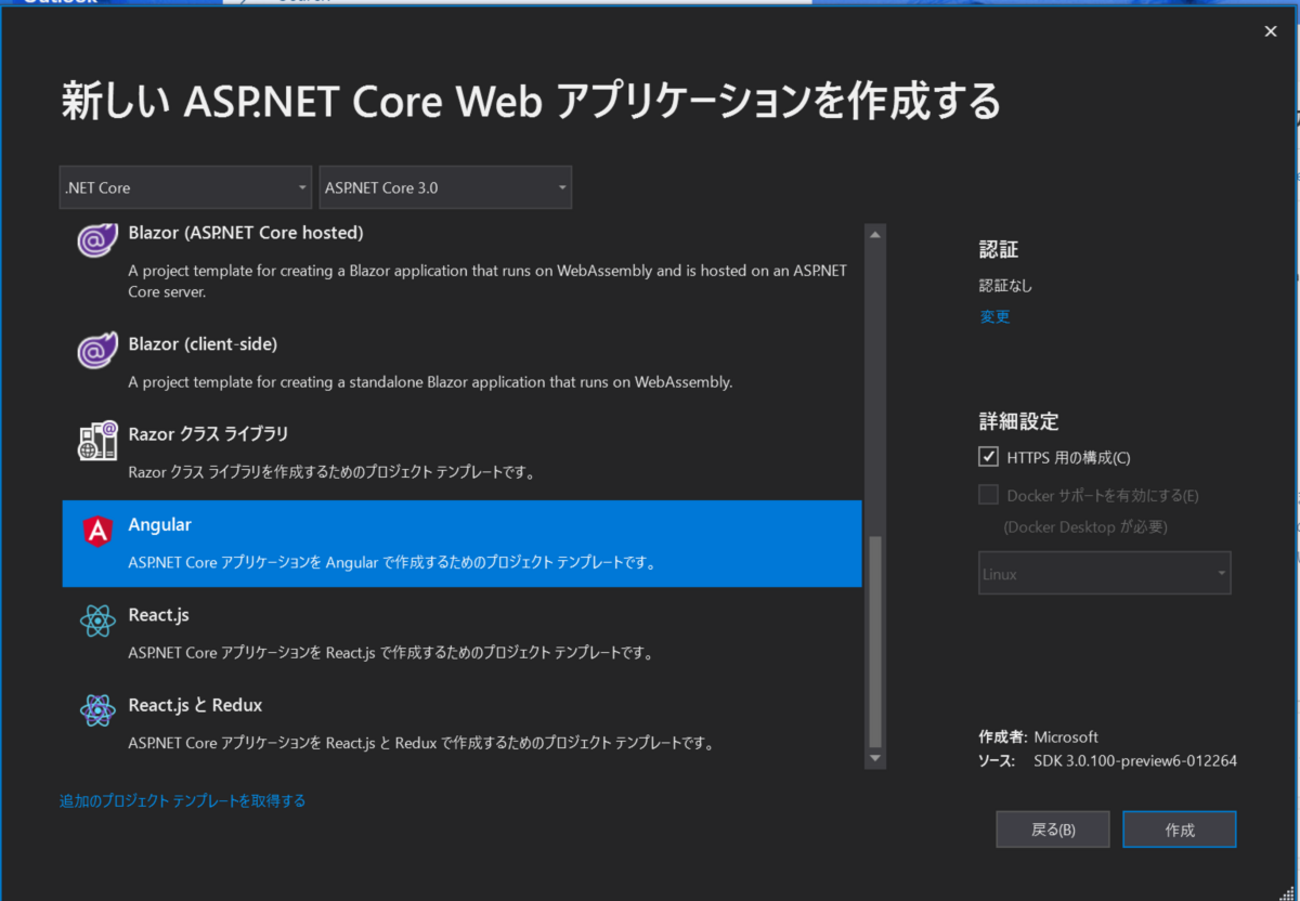Uncheck the HTTPS 用の構成 checkbox
Screen dimensions: 1300x901
coord(988,457)
